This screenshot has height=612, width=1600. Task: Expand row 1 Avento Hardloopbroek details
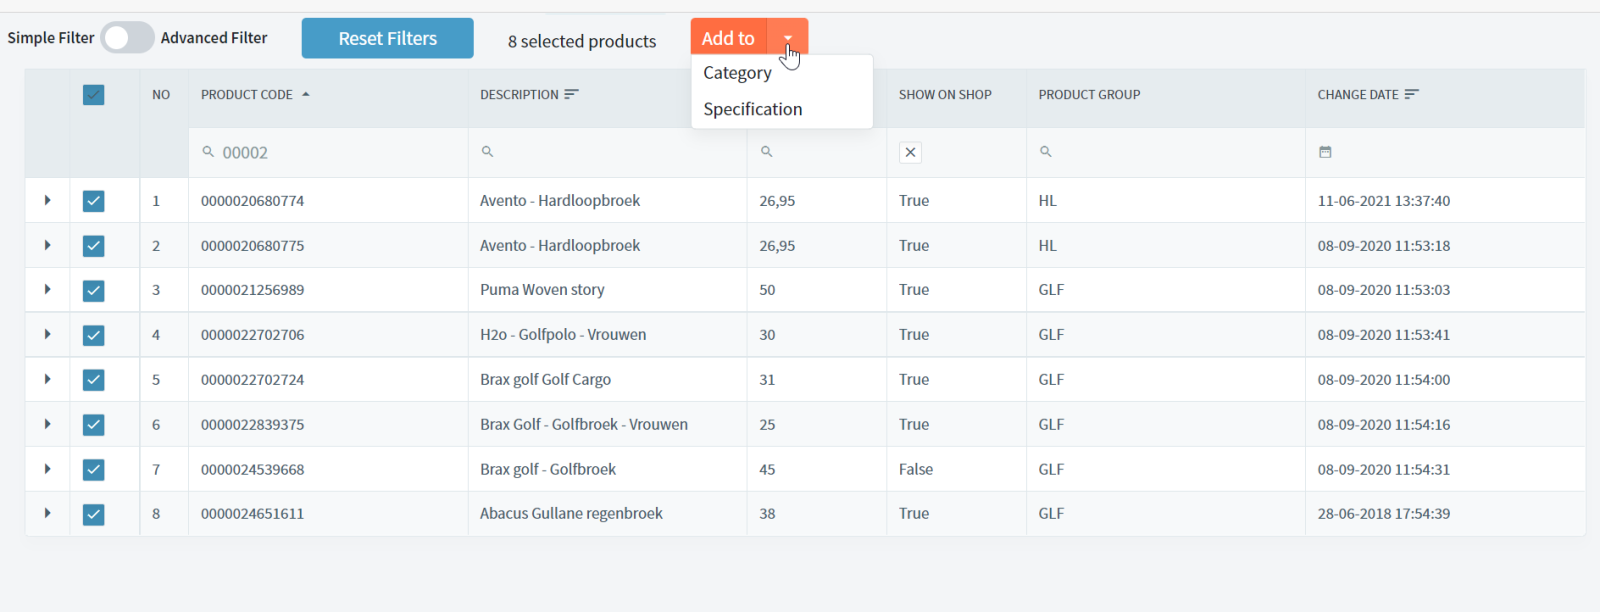[47, 201]
